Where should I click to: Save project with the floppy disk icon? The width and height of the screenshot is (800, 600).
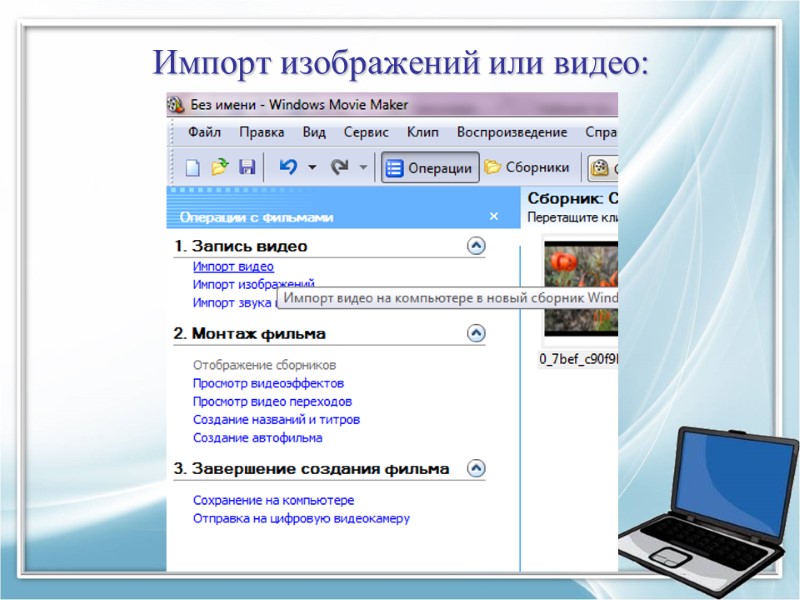click(x=247, y=167)
